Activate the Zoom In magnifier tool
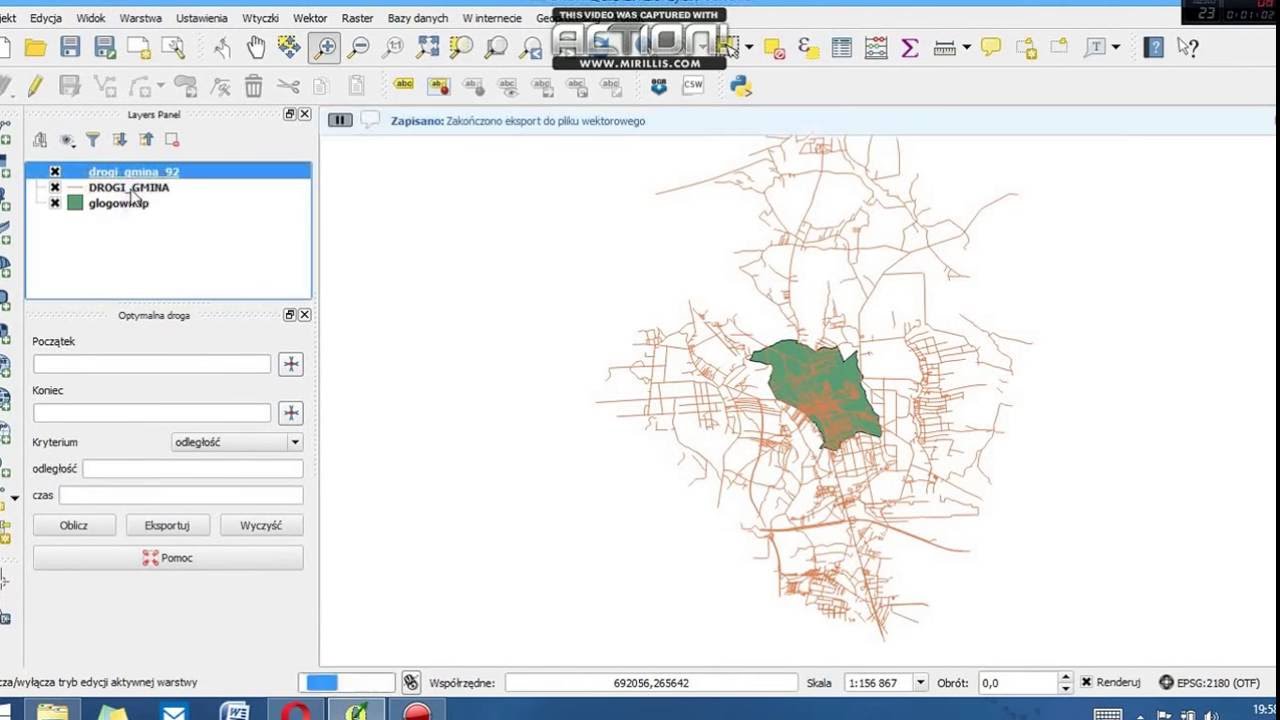1280x720 pixels. [325, 47]
